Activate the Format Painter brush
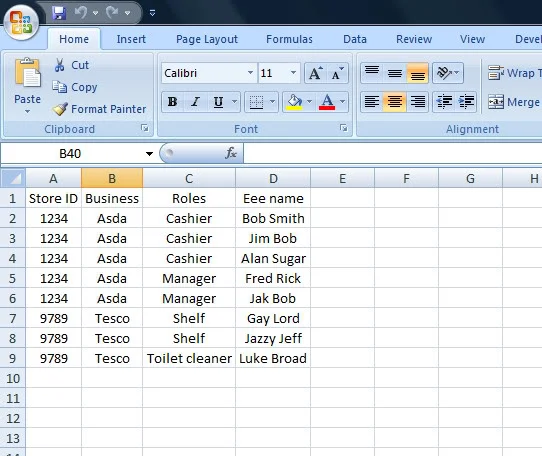542x456 pixels. 99,109
